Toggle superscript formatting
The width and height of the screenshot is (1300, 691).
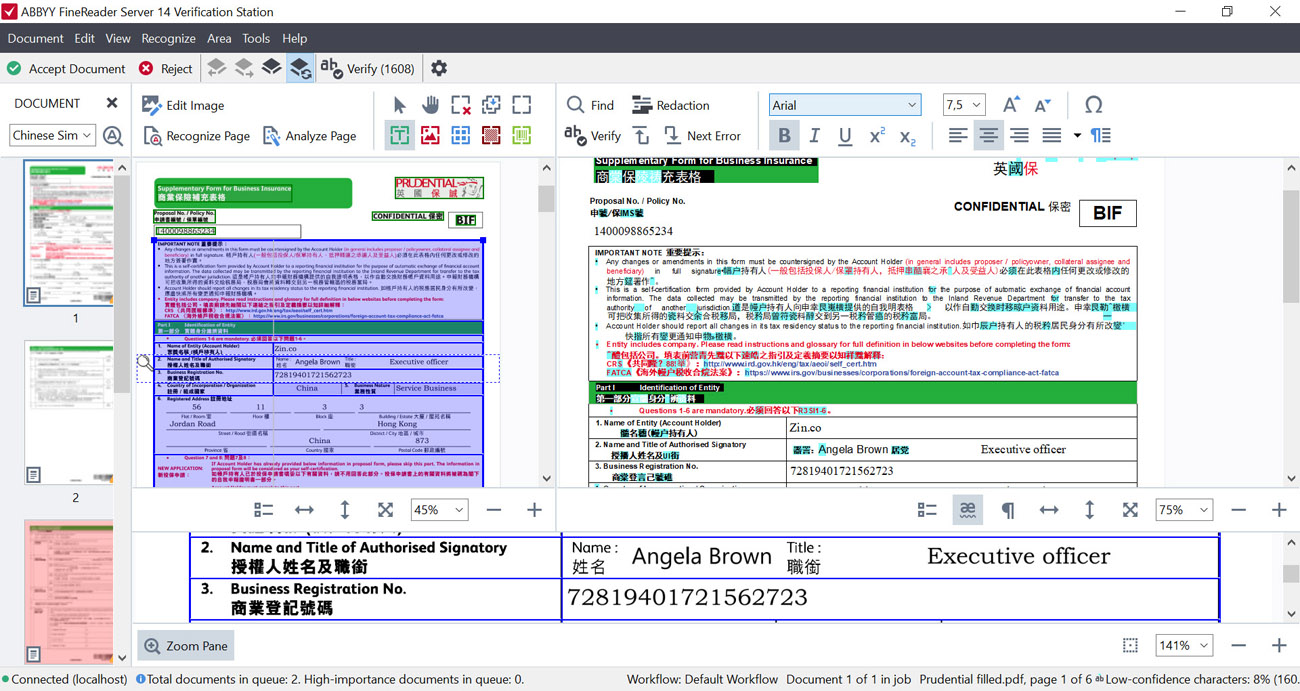pos(877,135)
